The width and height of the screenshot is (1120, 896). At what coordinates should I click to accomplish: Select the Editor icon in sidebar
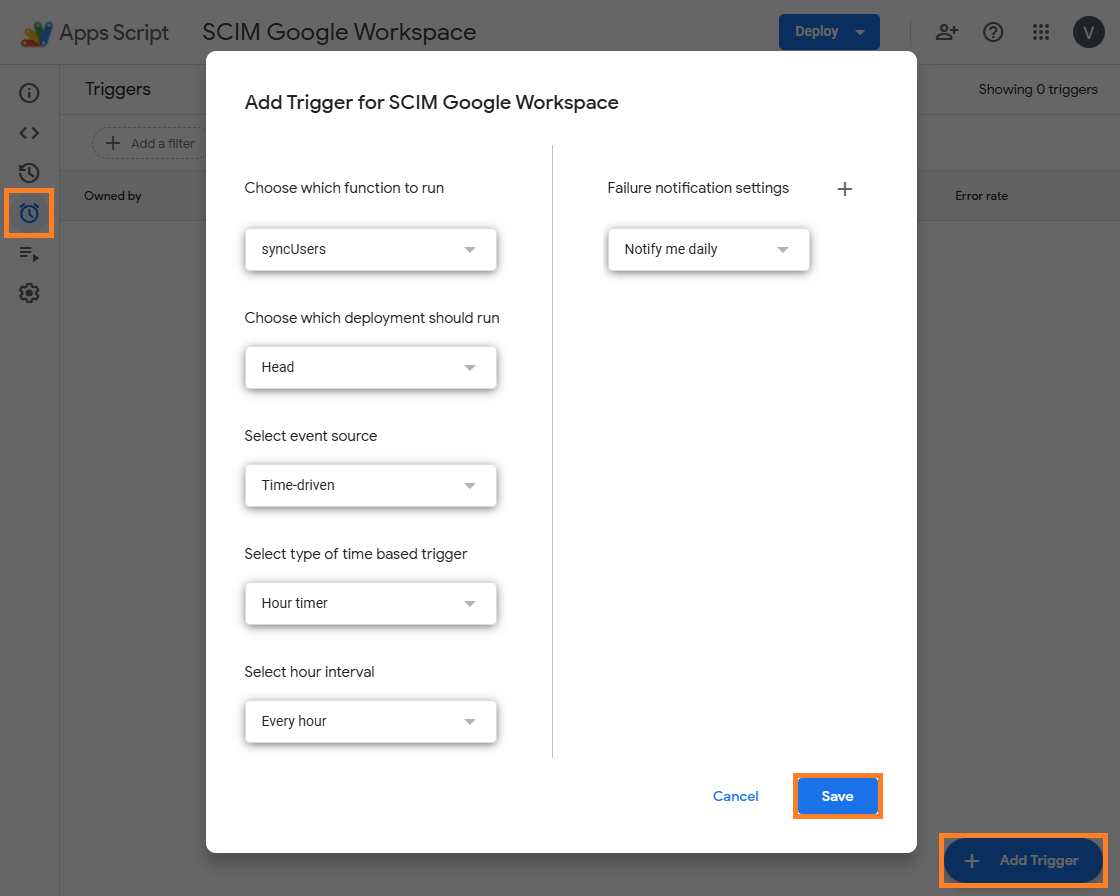click(28, 132)
